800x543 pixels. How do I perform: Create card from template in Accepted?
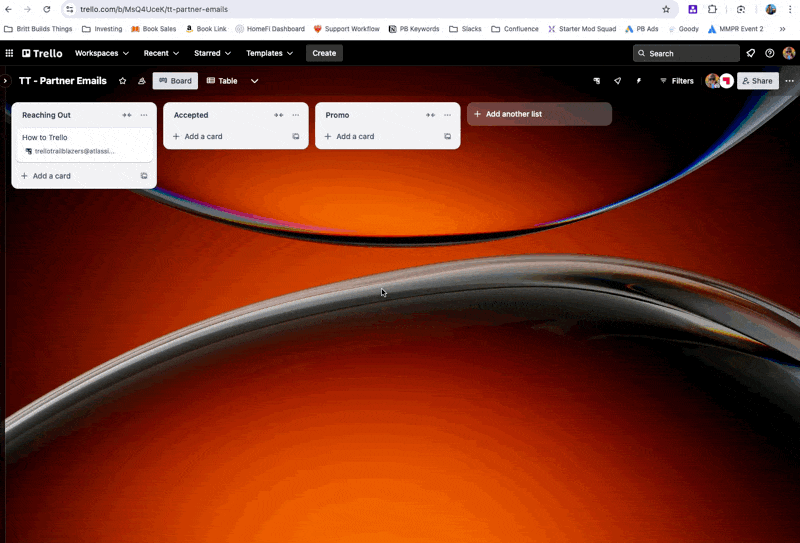296,137
